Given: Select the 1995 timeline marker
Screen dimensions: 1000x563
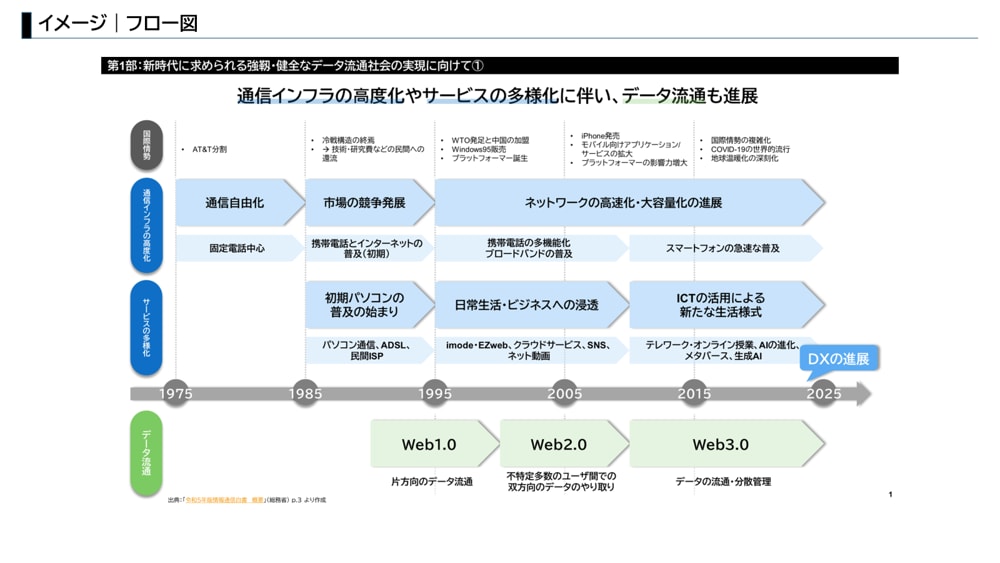Looking at the screenshot, I should tap(435, 393).
